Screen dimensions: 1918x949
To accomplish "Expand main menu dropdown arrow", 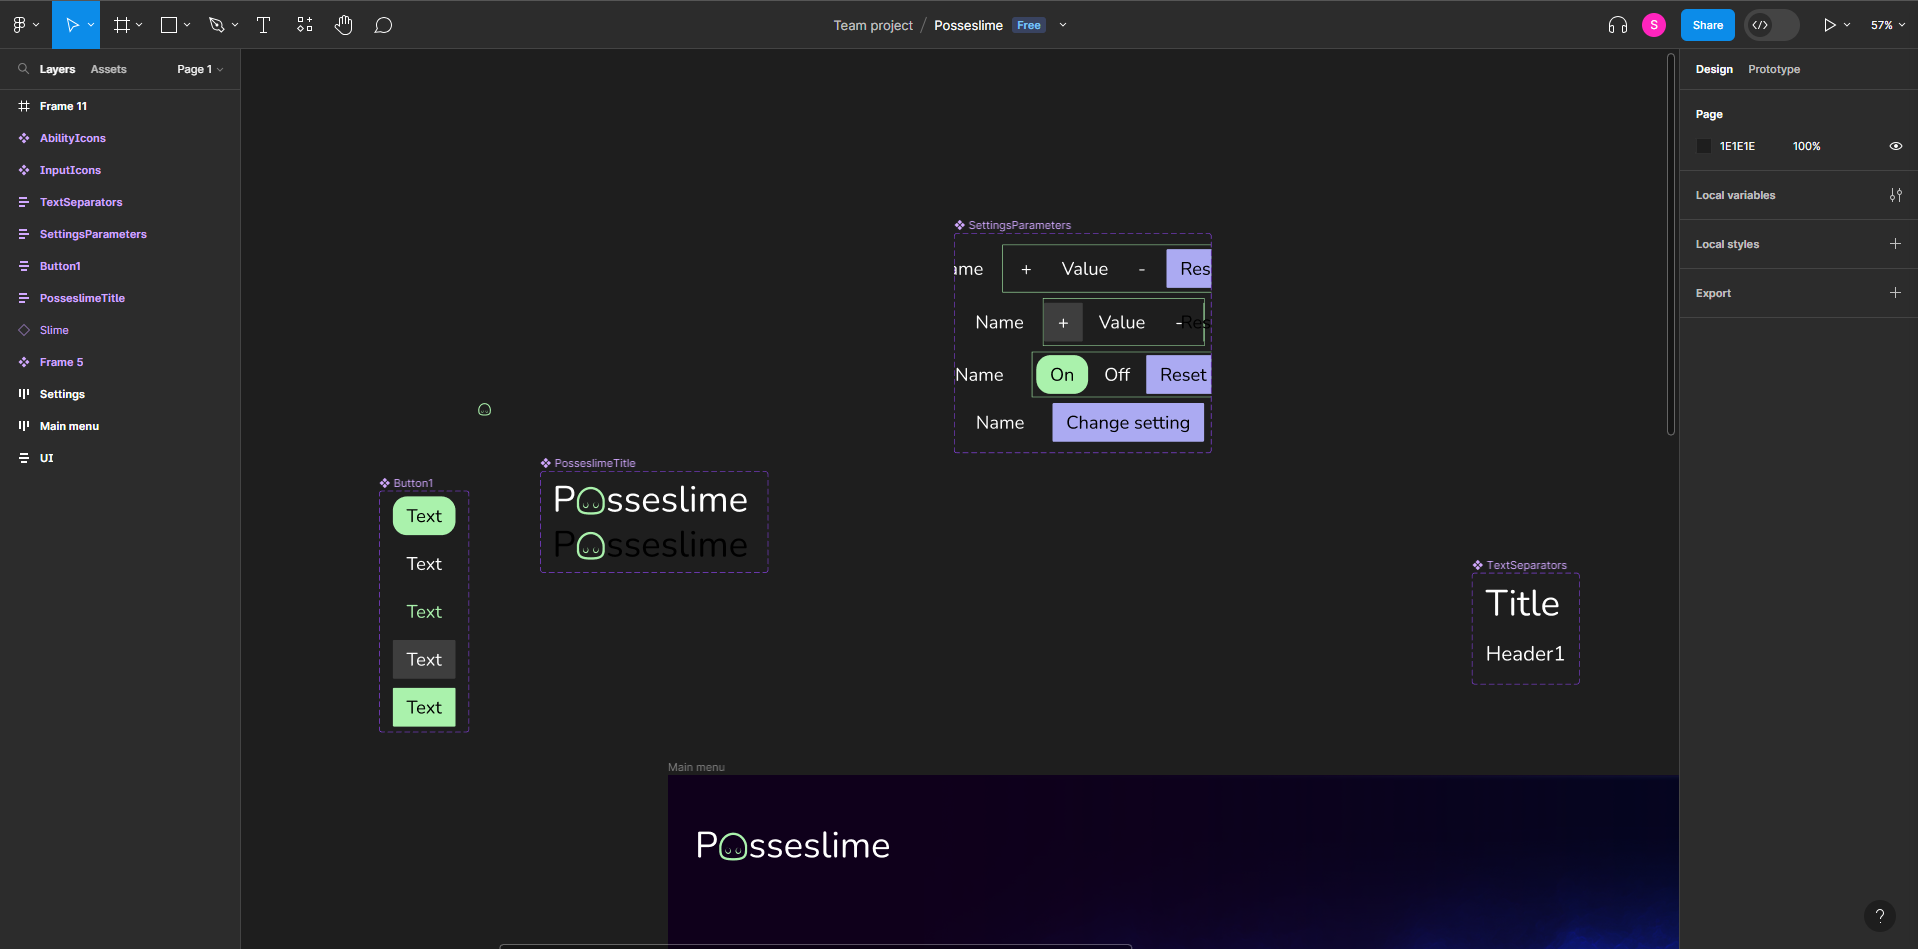I will (36, 25).
